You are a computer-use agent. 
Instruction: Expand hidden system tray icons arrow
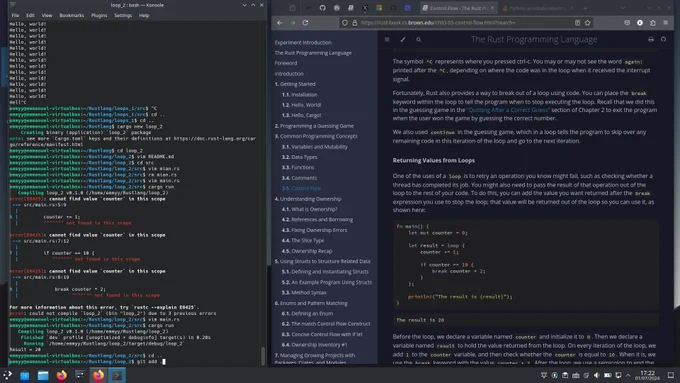click(x=628, y=375)
